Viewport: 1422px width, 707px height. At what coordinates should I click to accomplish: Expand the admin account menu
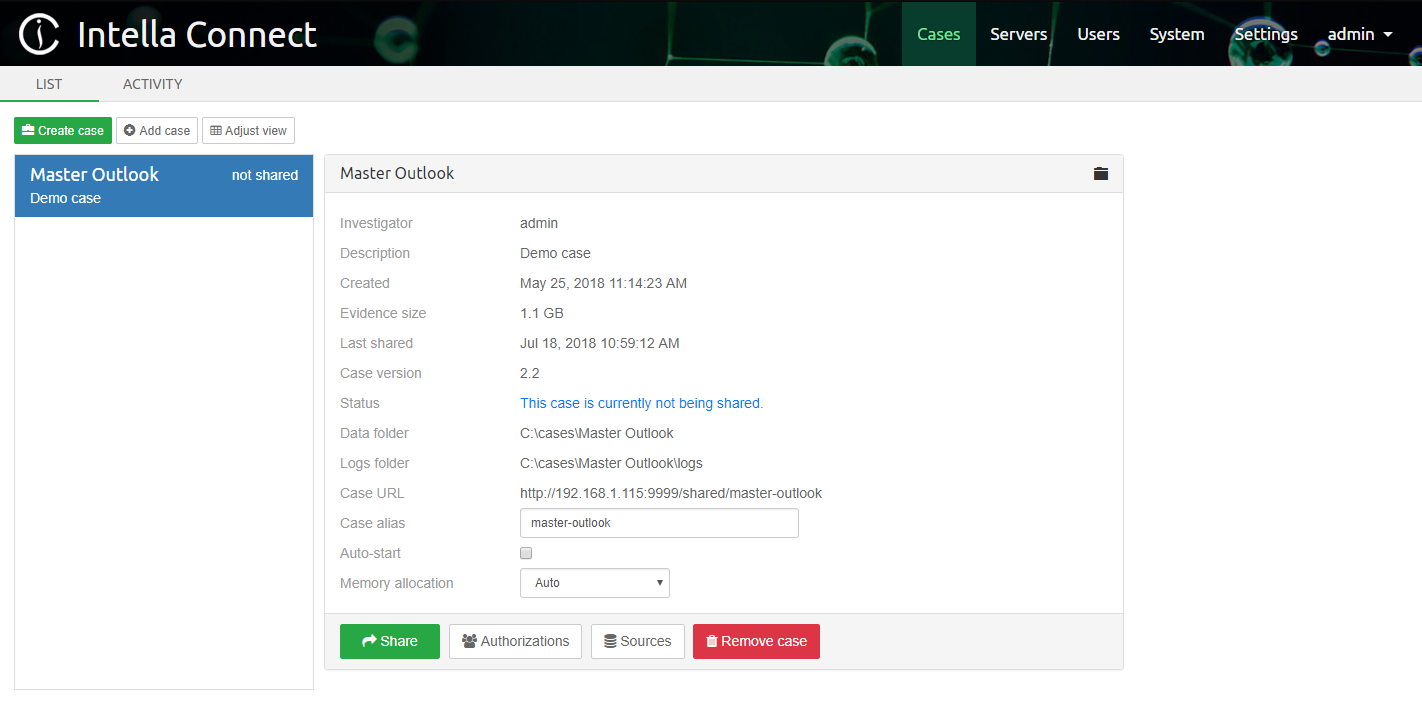click(1358, 33)
